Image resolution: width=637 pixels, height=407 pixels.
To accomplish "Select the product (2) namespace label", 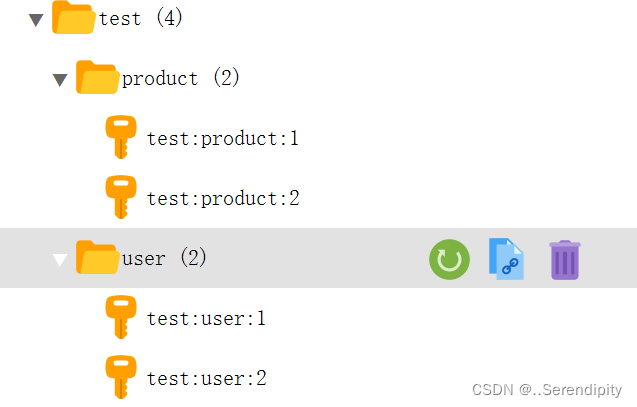I will point(181,78).
